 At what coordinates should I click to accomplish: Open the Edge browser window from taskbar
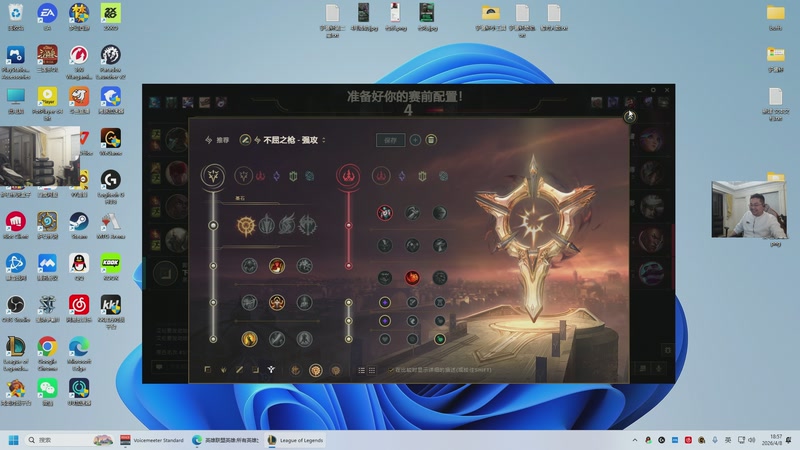click(x=226, y=440)
